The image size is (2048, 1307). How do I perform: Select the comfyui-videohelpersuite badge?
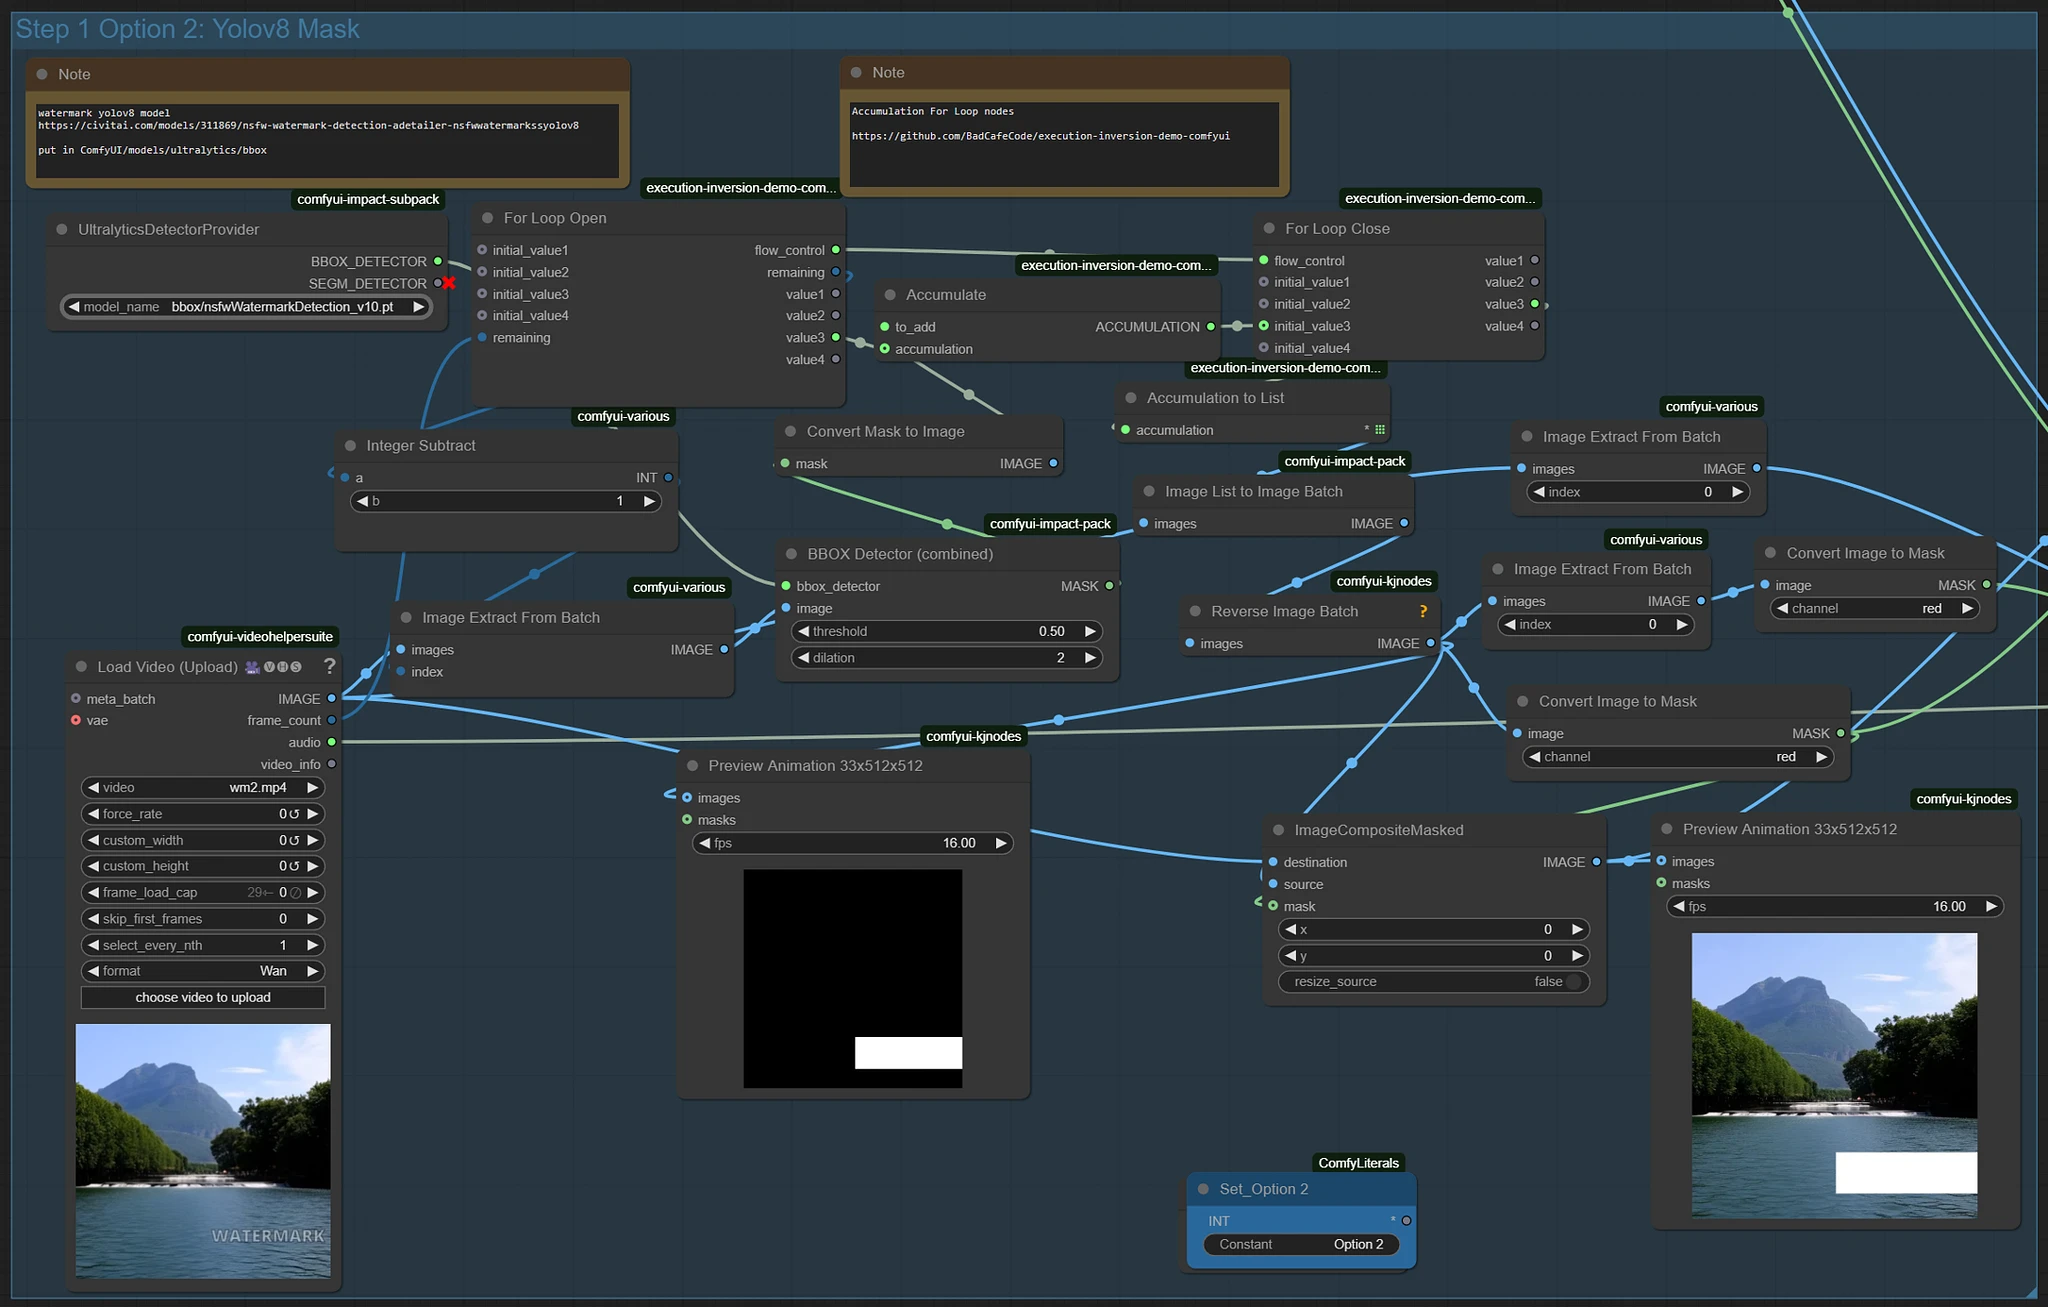coord(260,636)
